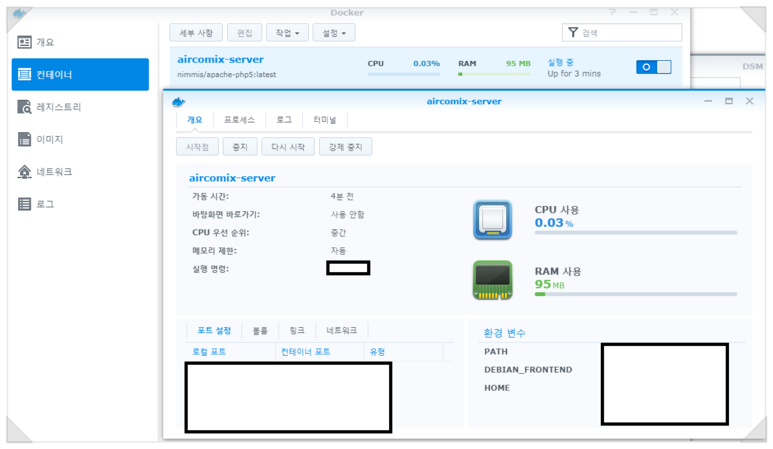The height and width of the screenshot is (449, 773).
Task: Click the 다시 시작 restart button
Action: coord(288,147)
